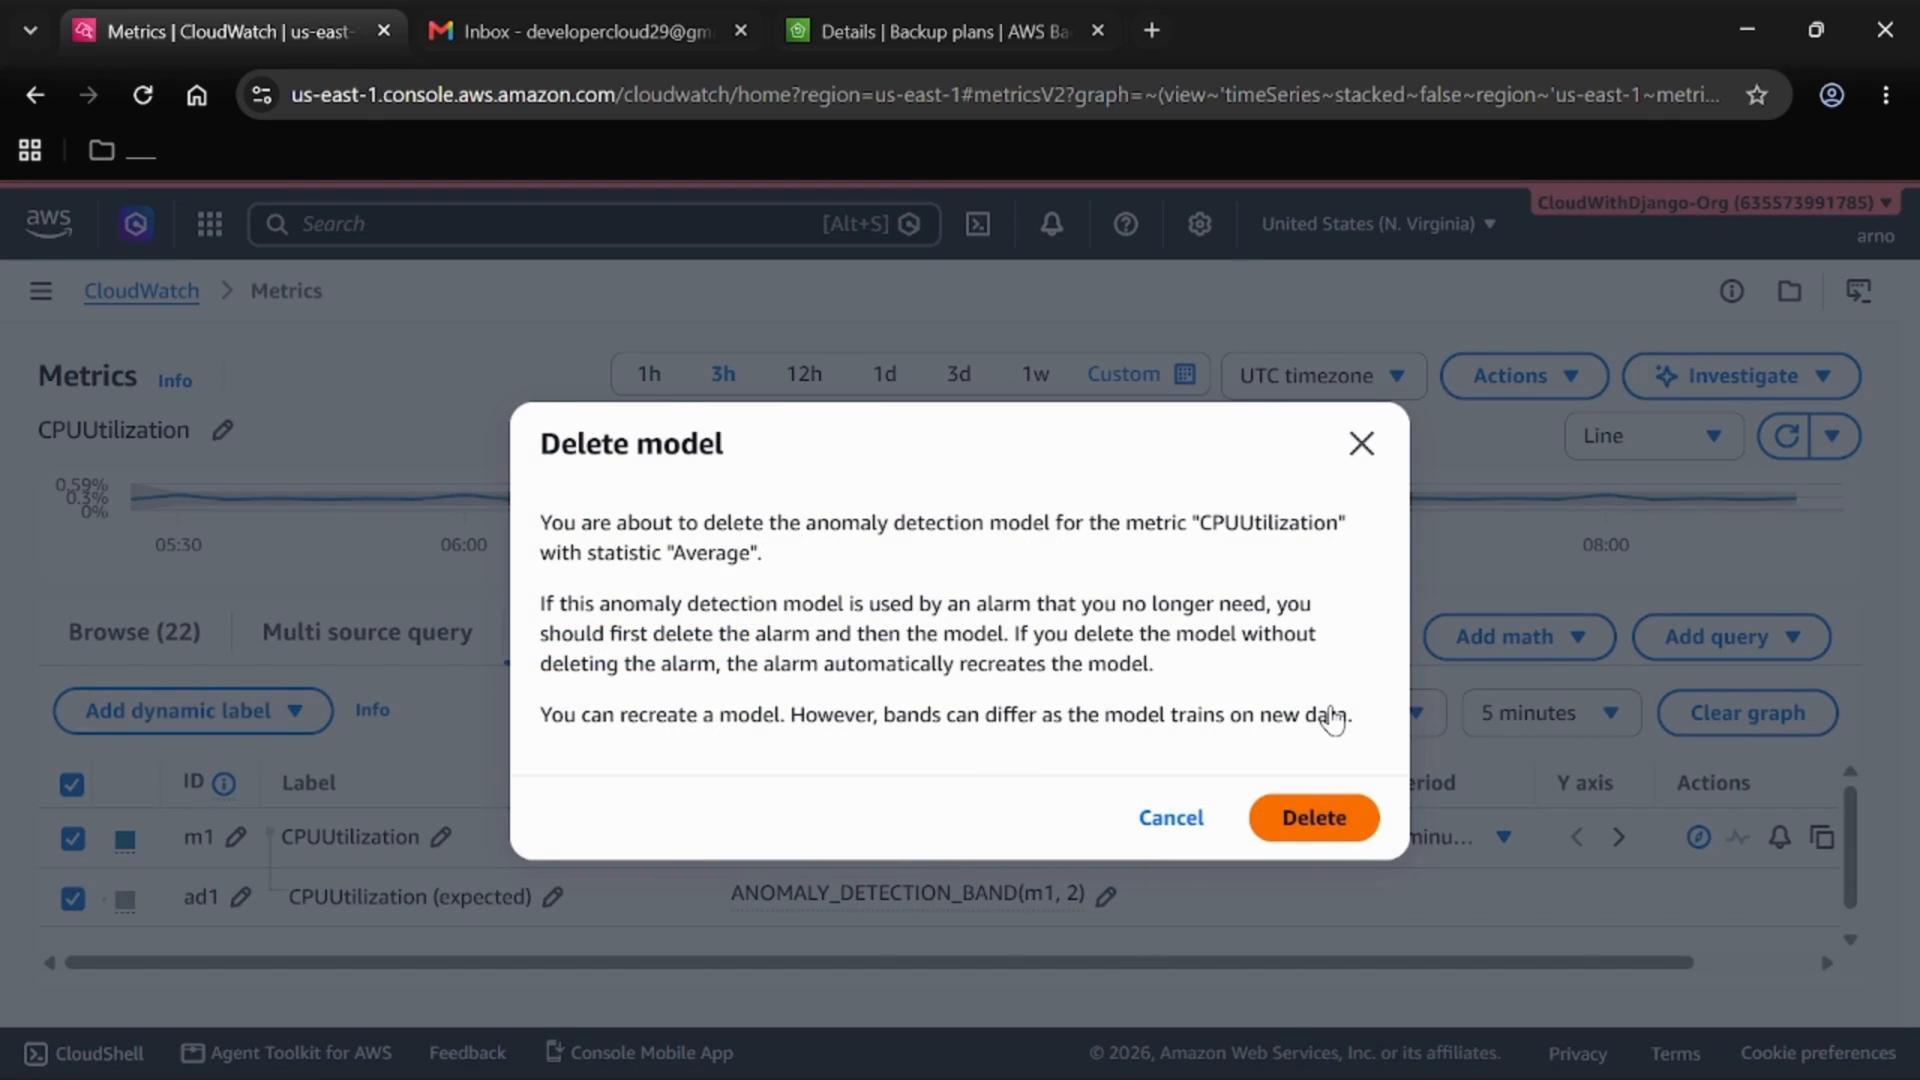Open the Info link beside dynamic label
The image size is (1920, 1080).
[x=372, y=710]
